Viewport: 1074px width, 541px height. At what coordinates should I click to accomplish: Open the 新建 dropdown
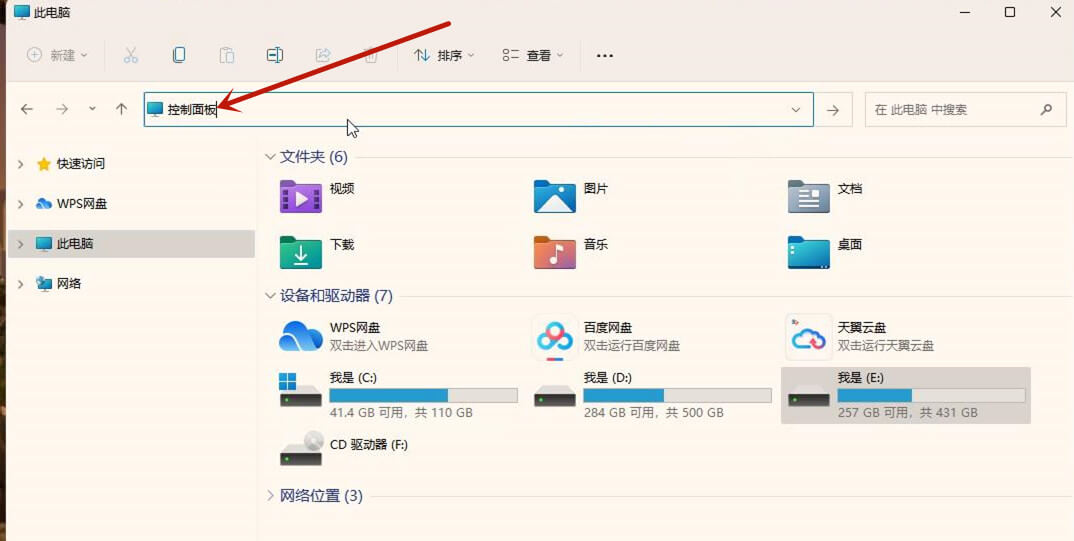point(58,55)
